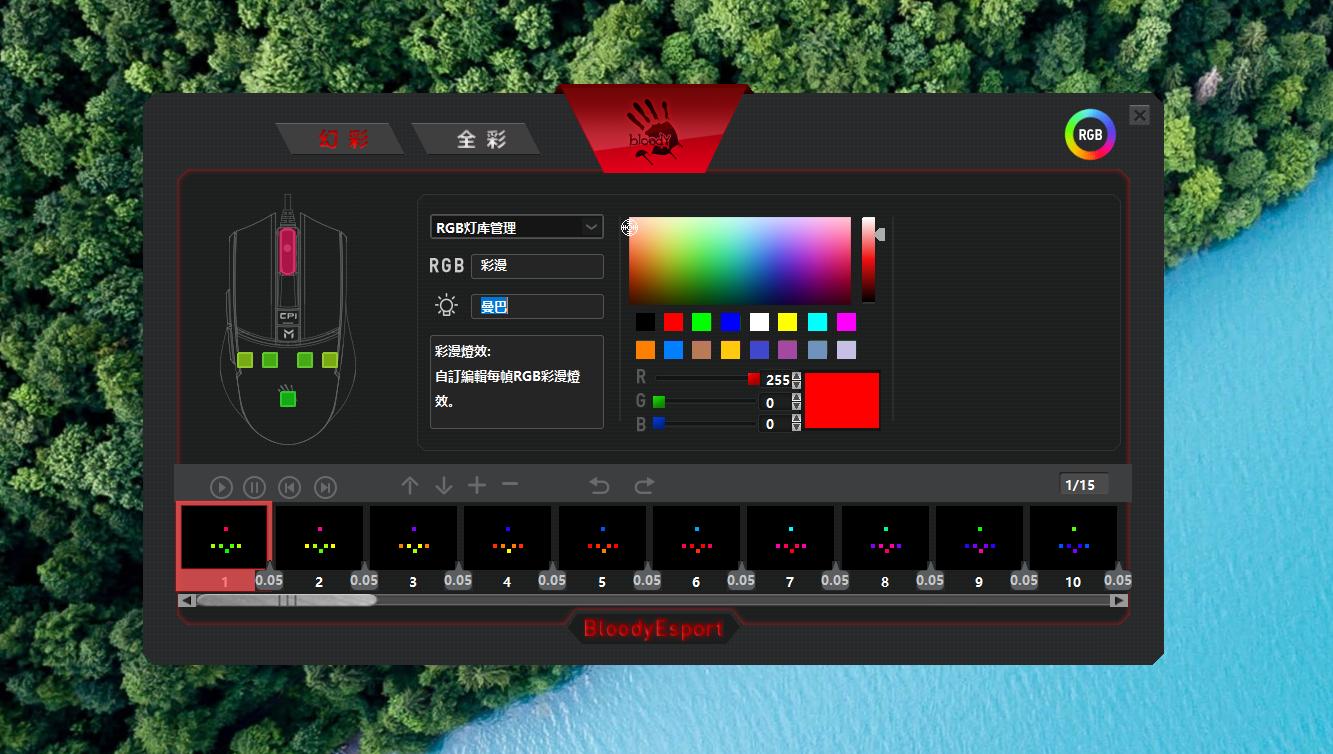Viewport: 1333px width, 754px height.
Task: Remove a frame with the minus icon
Action: coord(510,485)
